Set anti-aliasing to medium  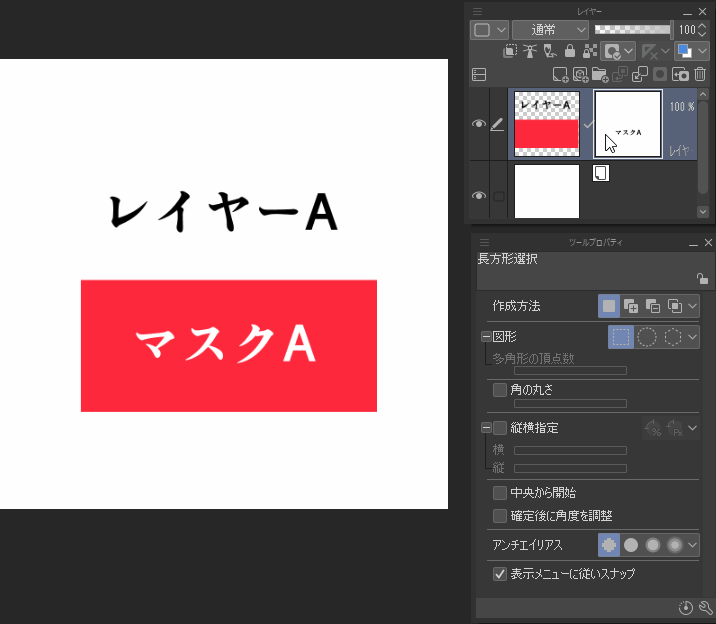point(653,545)
